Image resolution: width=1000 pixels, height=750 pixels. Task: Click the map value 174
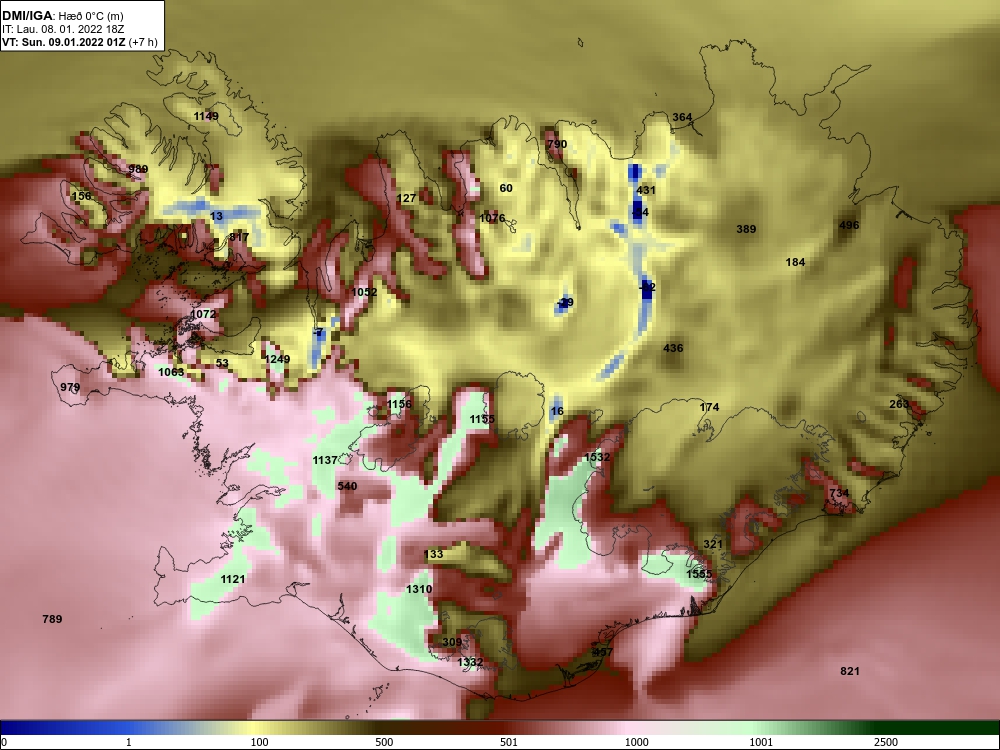pos(709,407)
